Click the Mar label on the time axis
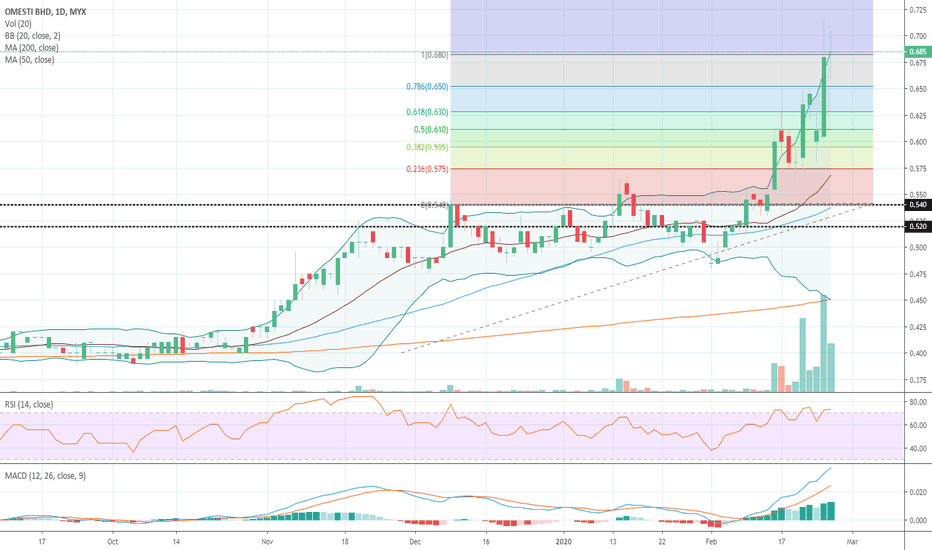 coord(852,542)
